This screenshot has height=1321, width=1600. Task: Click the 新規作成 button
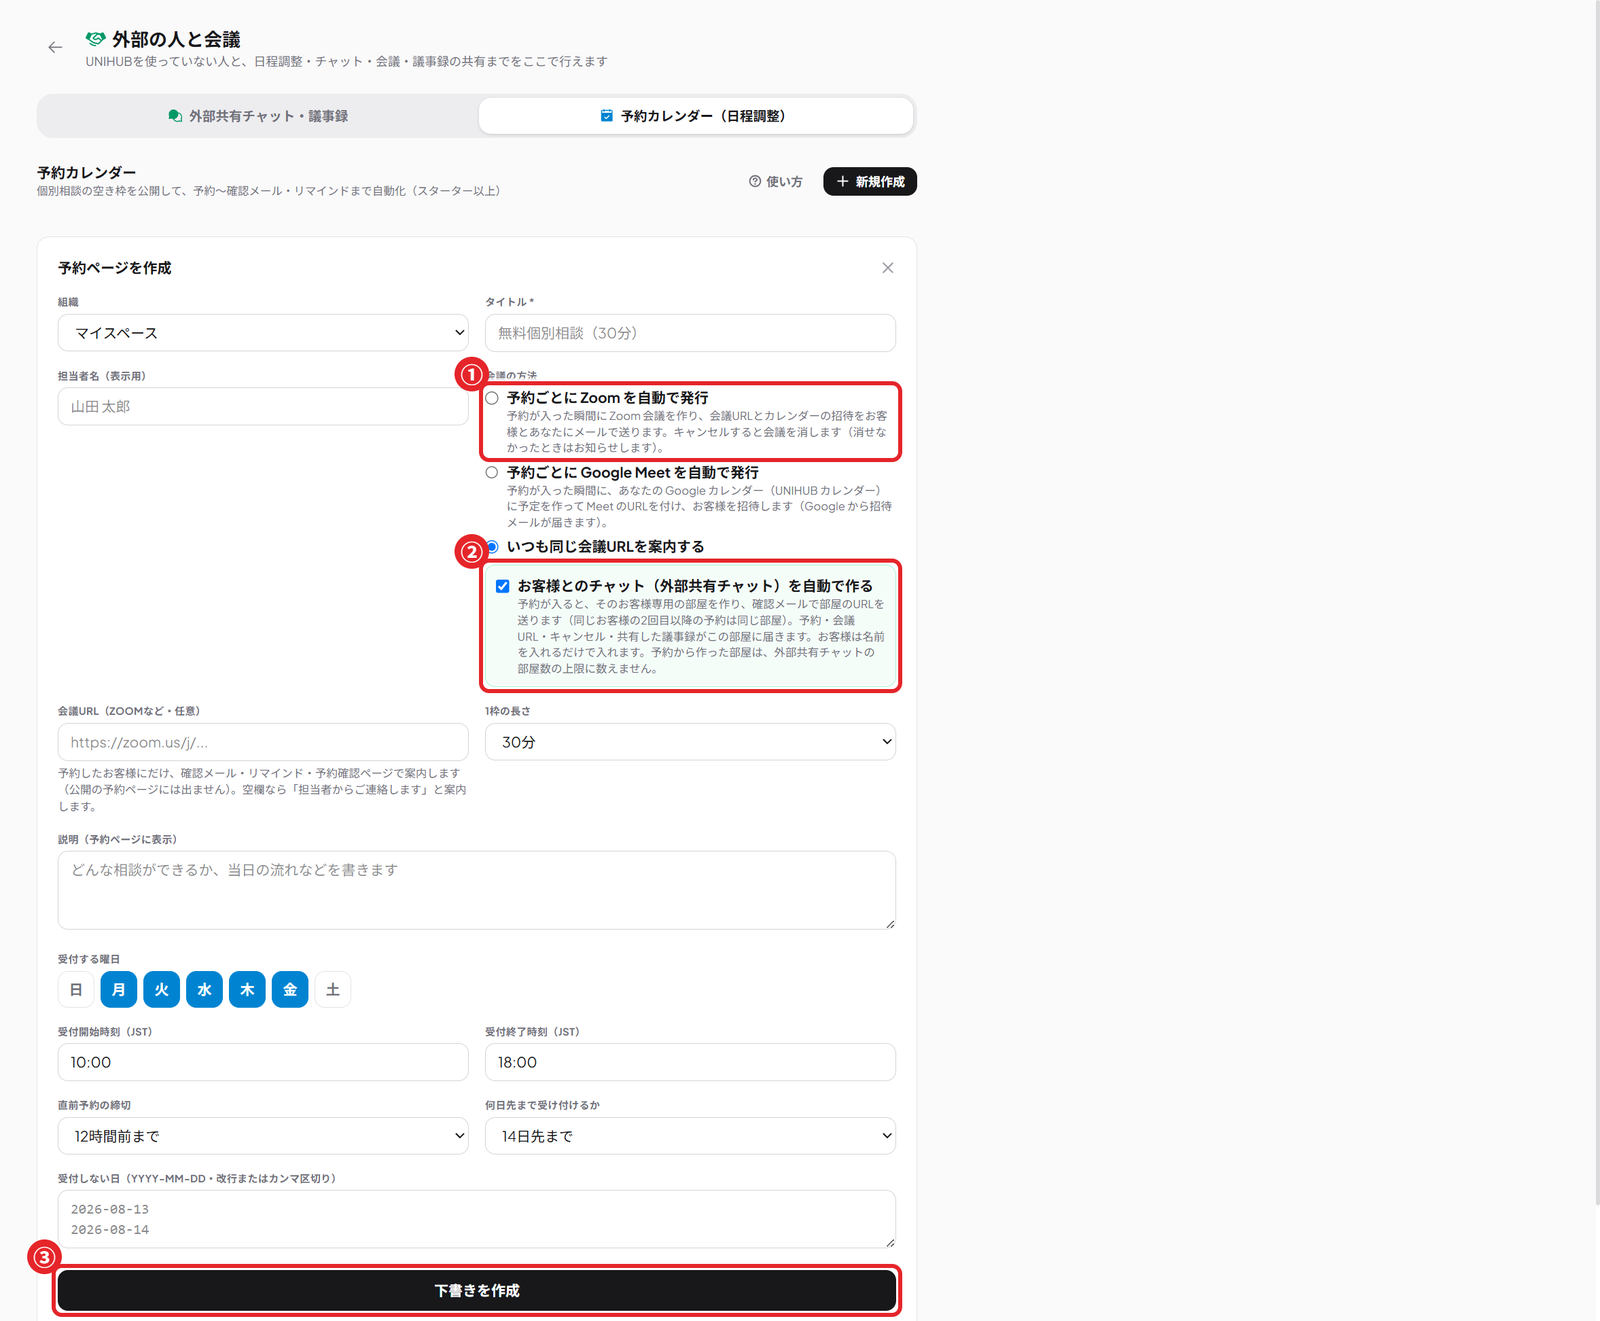(870, 181)
